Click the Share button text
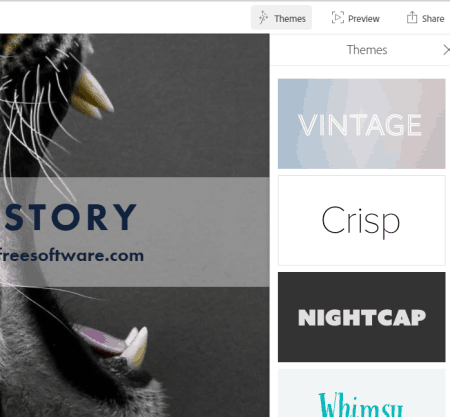Screen dimensions: 450x417 [433, 19]
